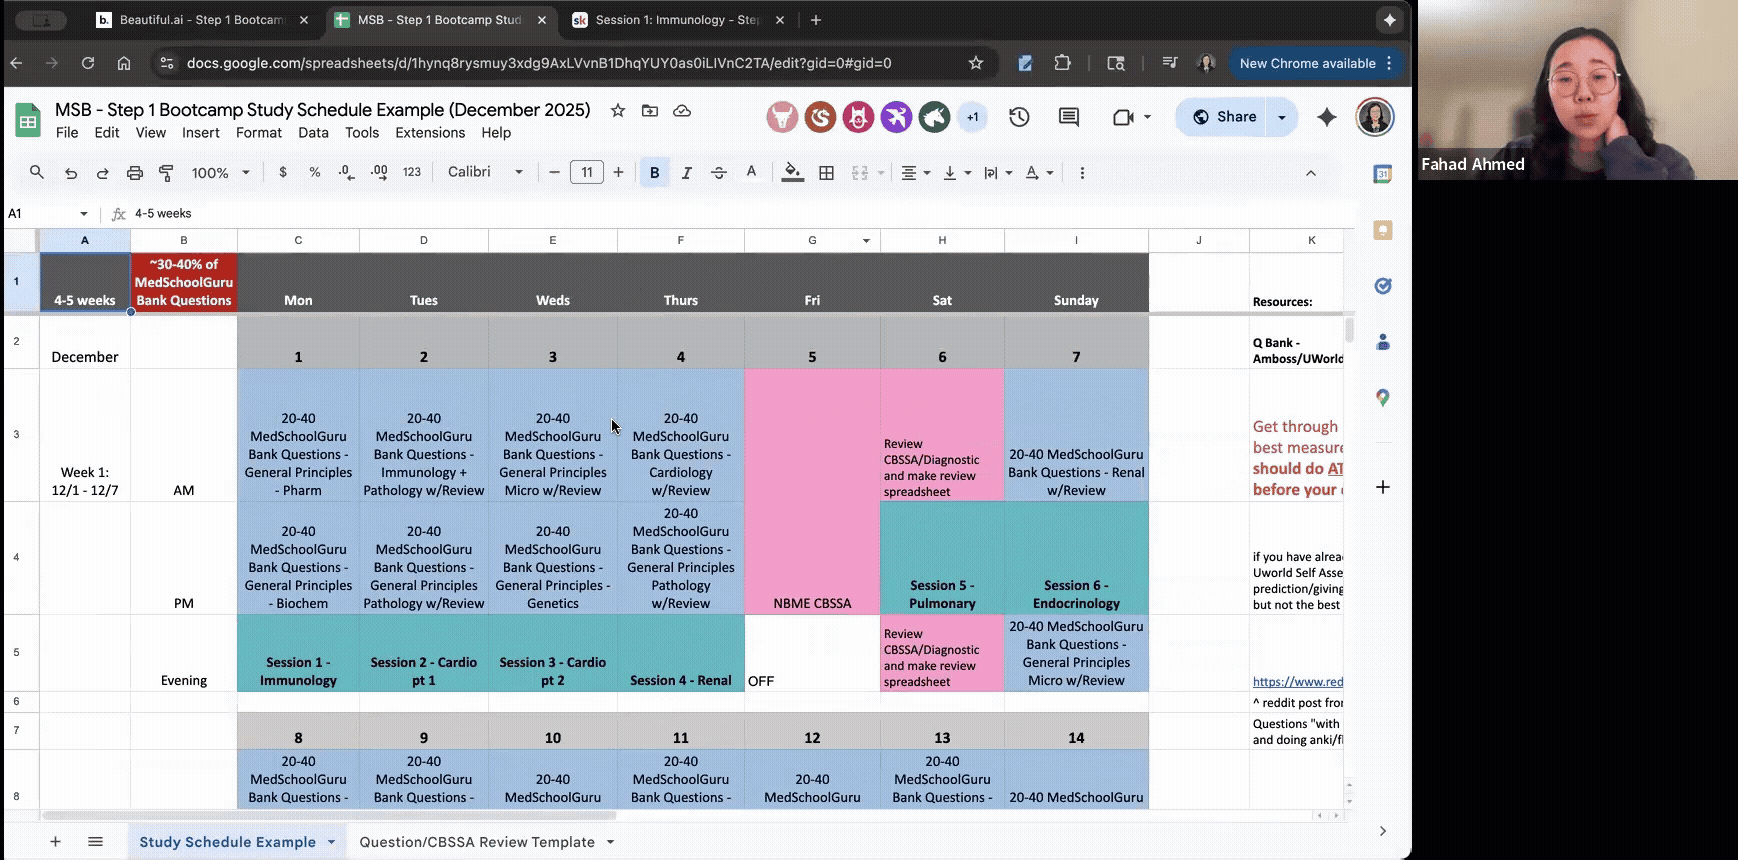Print the spreadsheet using printer icon
Image resolution: width=1738 pixels, height=860 pixels.
tap(134, 173)
